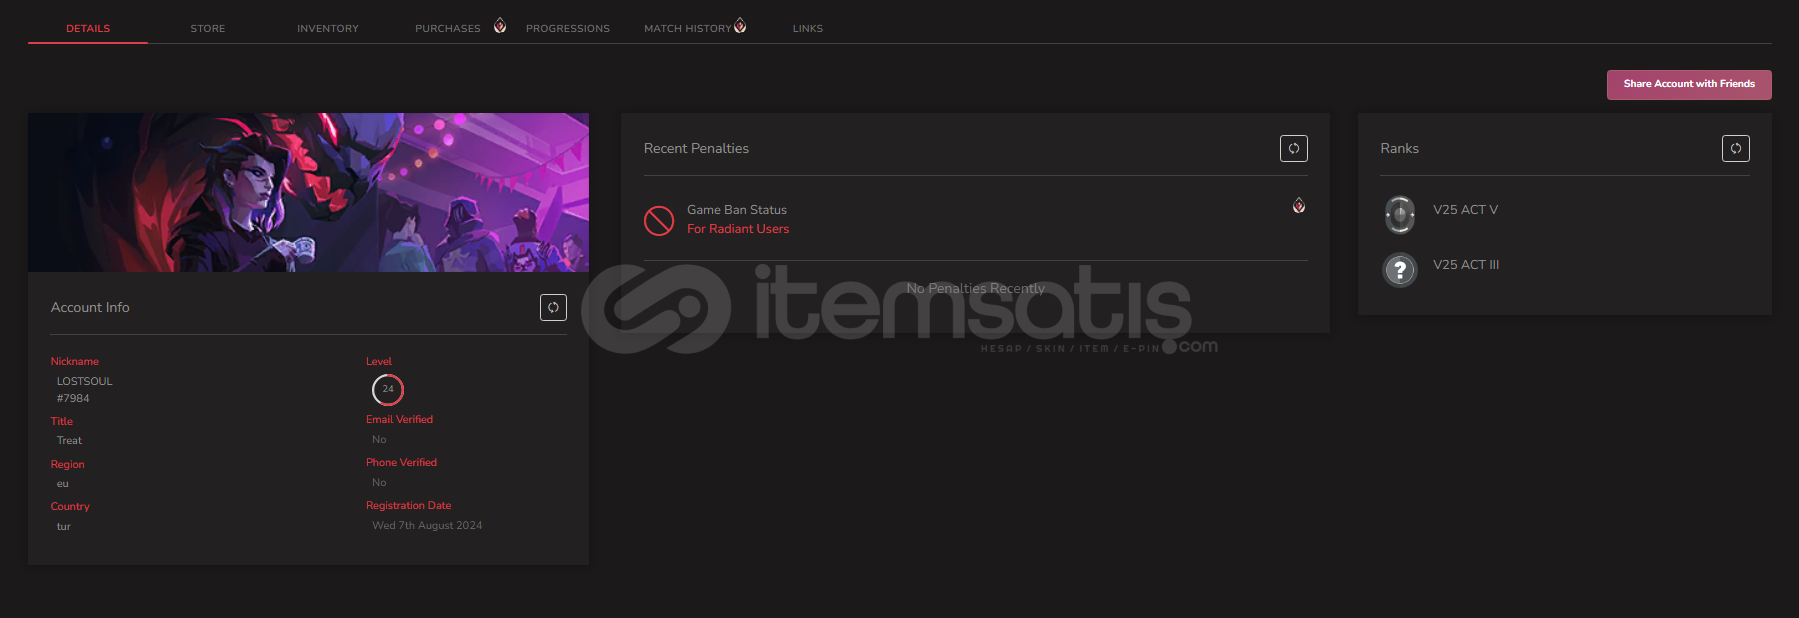
Task: Click the premium flame icon in Game Ban Status row
Action: (1299, 206)
